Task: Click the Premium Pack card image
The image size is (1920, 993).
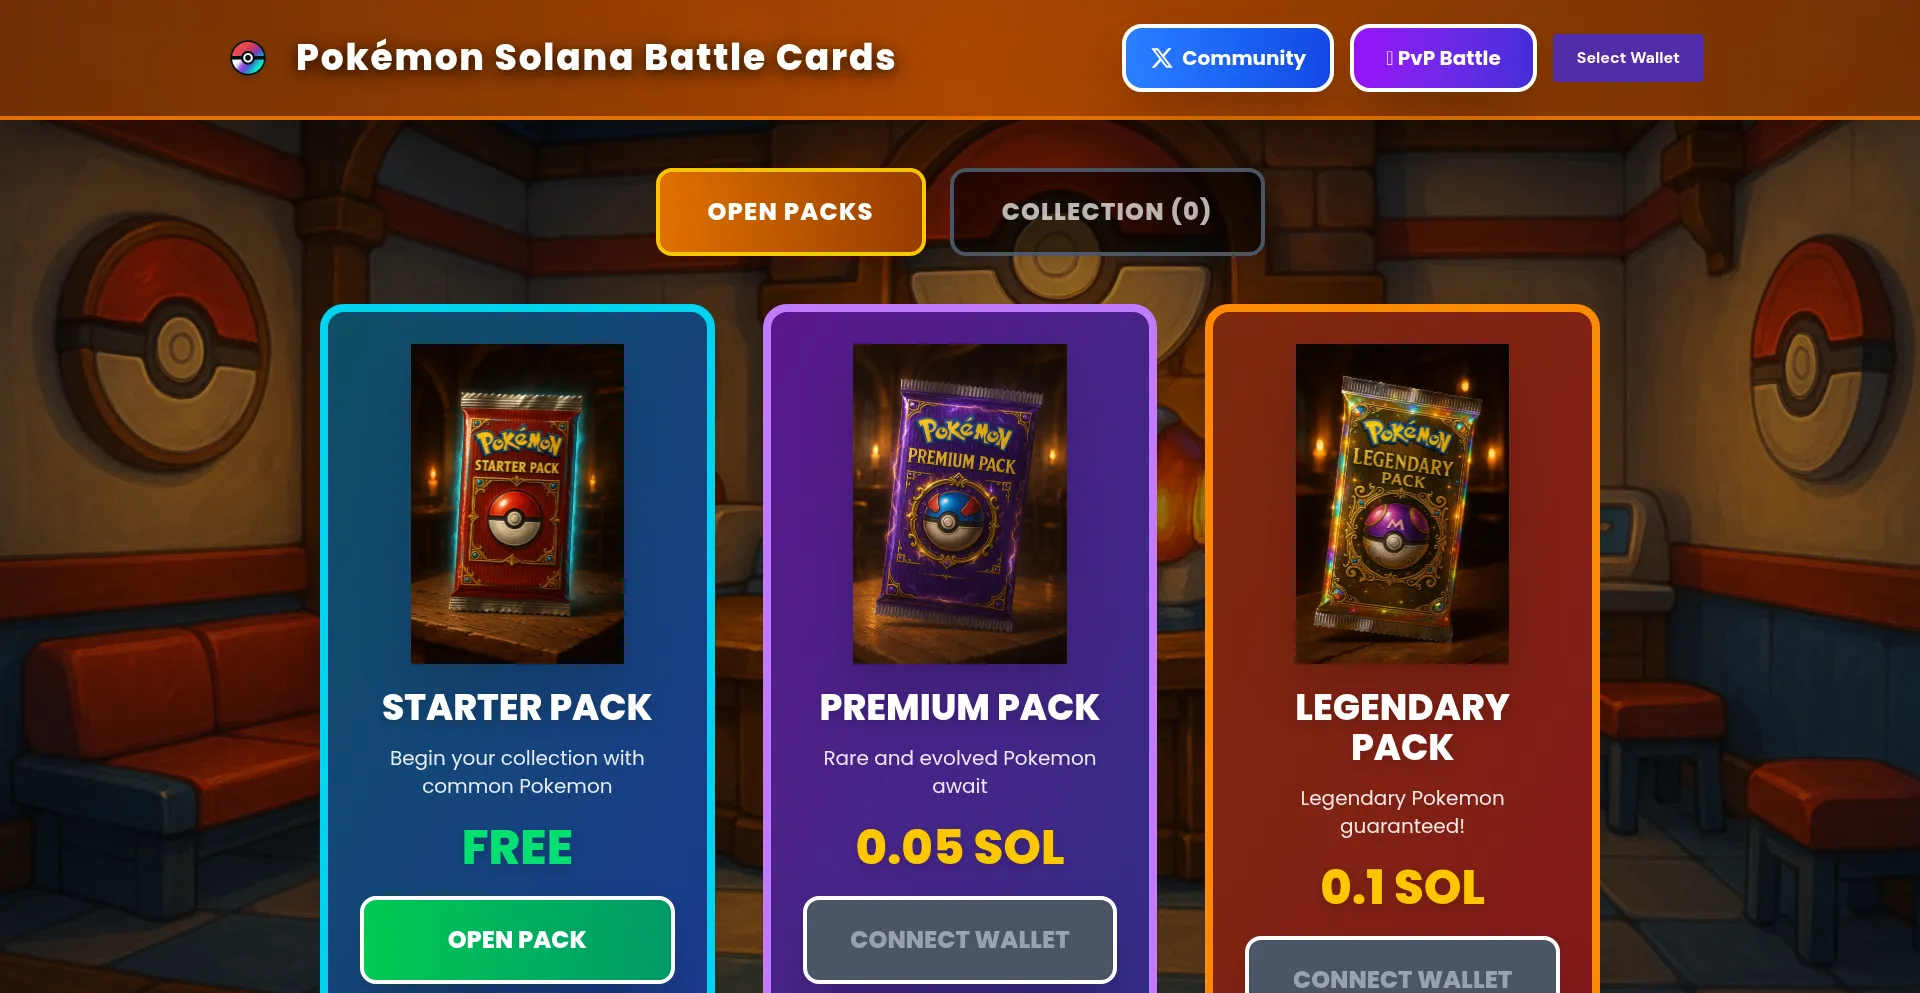Action: pos(960,504)
